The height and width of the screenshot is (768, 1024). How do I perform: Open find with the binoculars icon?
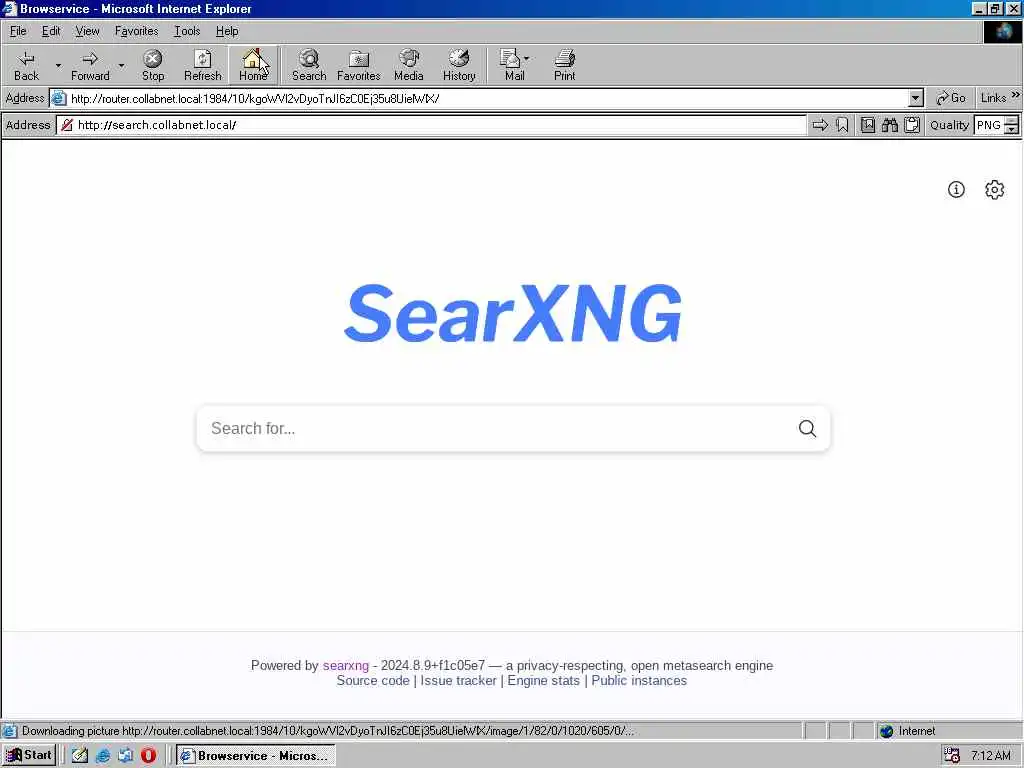coord(889,125)
